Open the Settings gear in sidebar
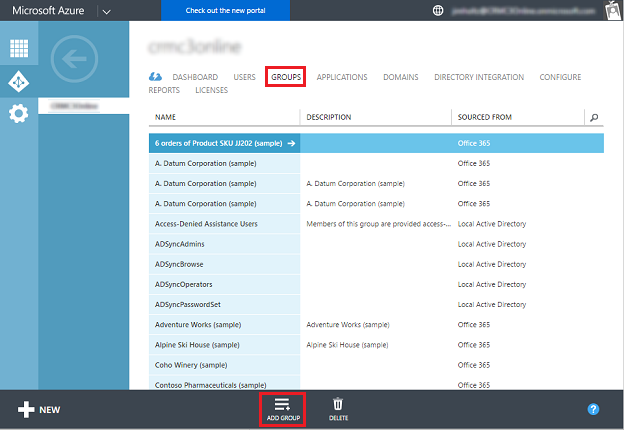This screenshot has width=624, height=430. click(19, 113)
